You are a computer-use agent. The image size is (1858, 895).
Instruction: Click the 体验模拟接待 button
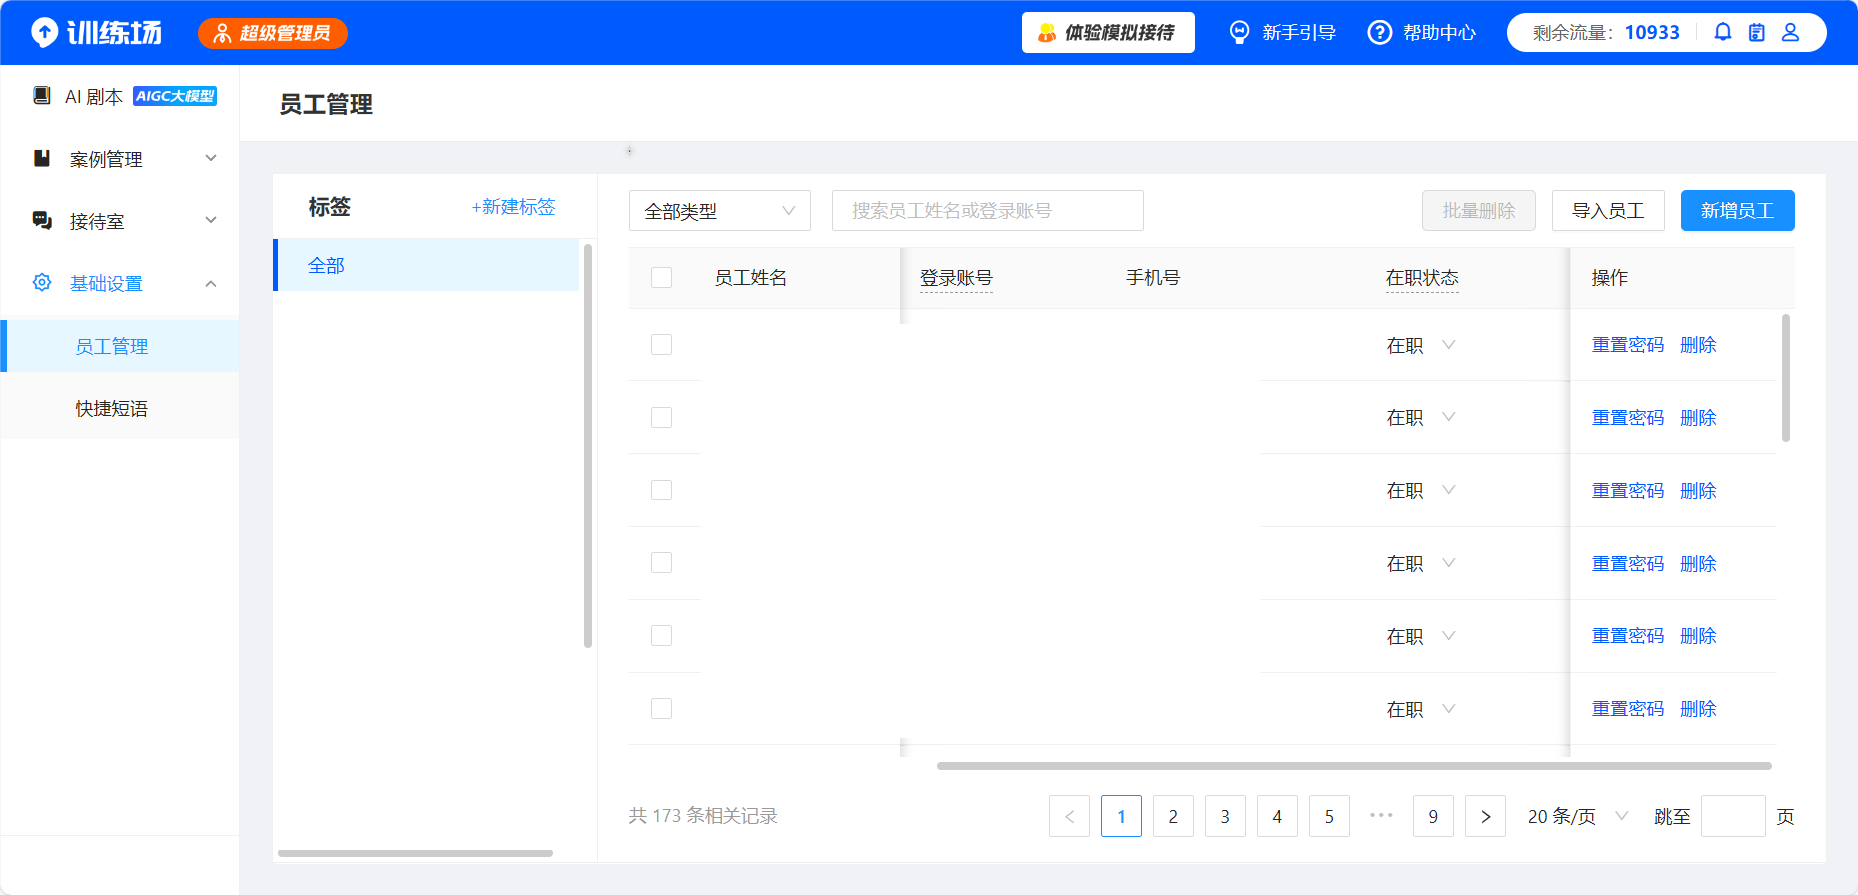(x=1108, y=33)
